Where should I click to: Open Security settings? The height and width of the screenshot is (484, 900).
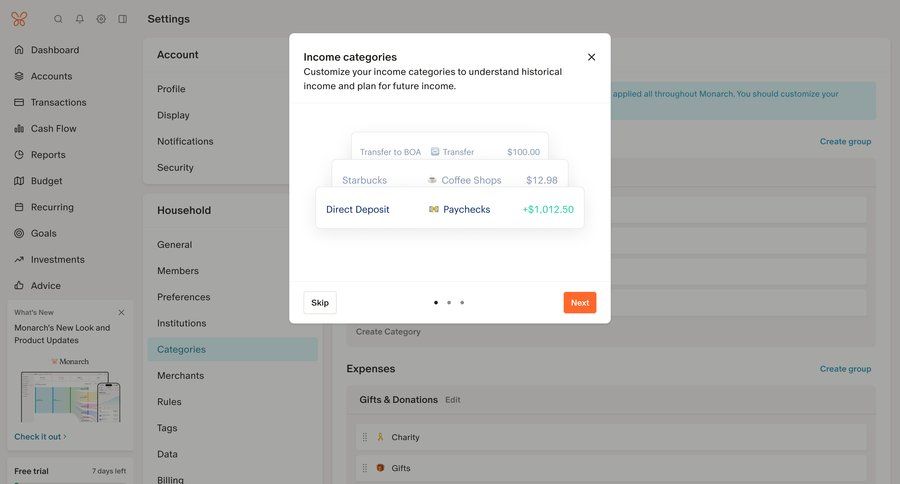click(175, 168)
